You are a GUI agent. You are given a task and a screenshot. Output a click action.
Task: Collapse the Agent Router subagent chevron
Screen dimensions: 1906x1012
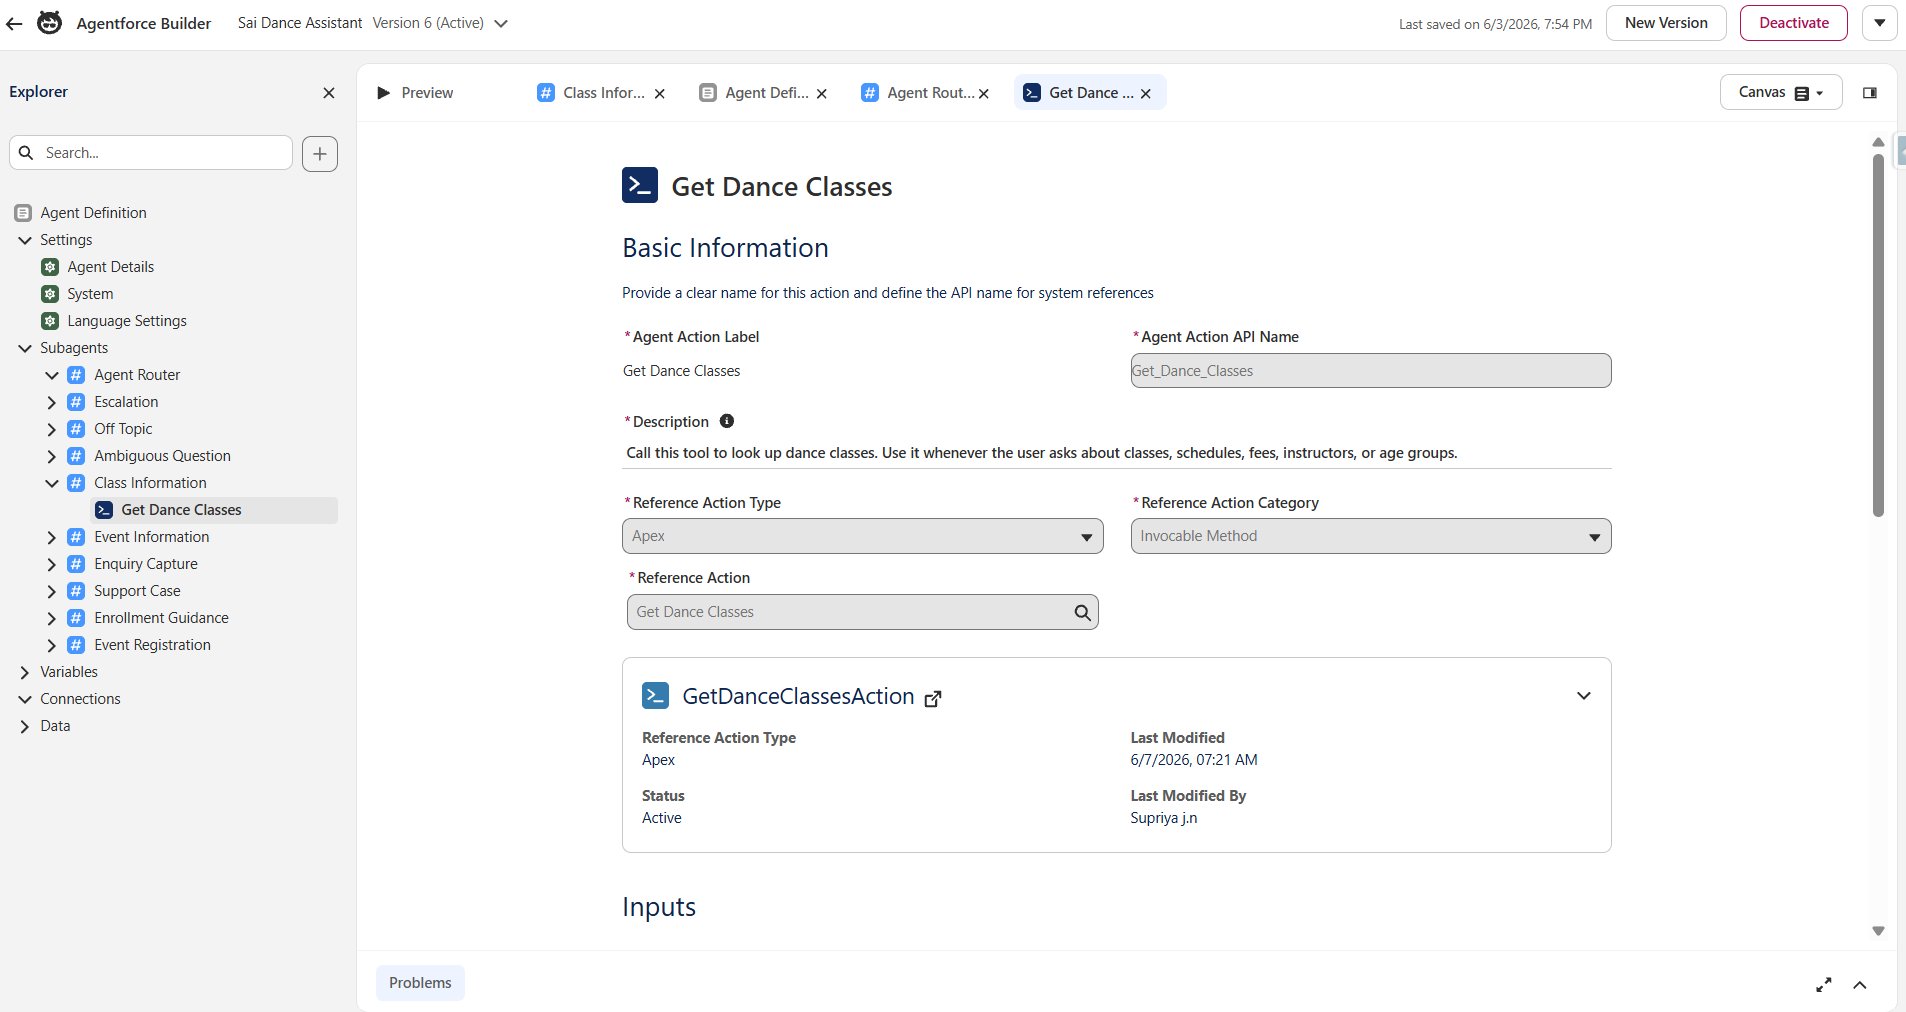52,375
